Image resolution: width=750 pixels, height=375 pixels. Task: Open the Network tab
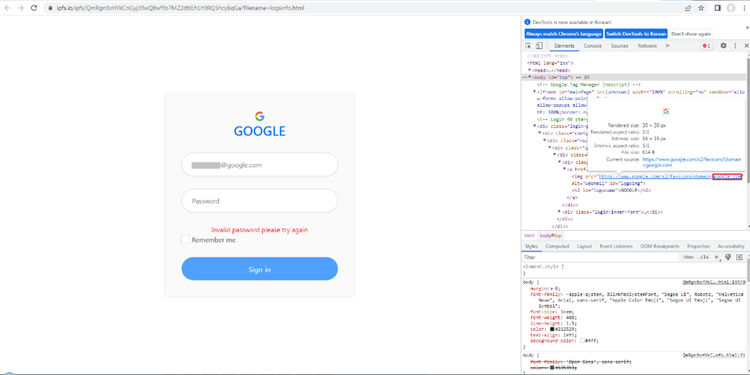click(647, 46)
